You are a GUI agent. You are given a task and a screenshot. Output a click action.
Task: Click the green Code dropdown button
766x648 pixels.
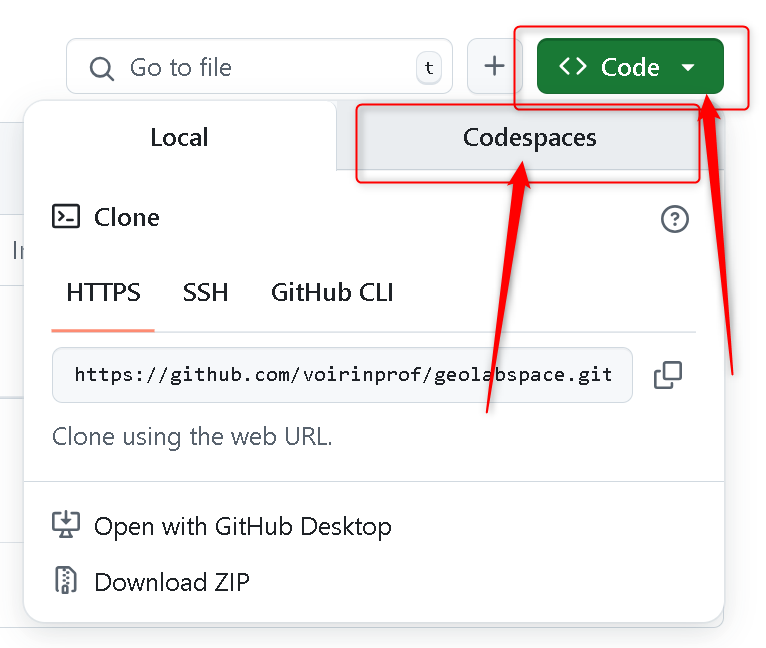pyautogui.click(x=630, y=66)
